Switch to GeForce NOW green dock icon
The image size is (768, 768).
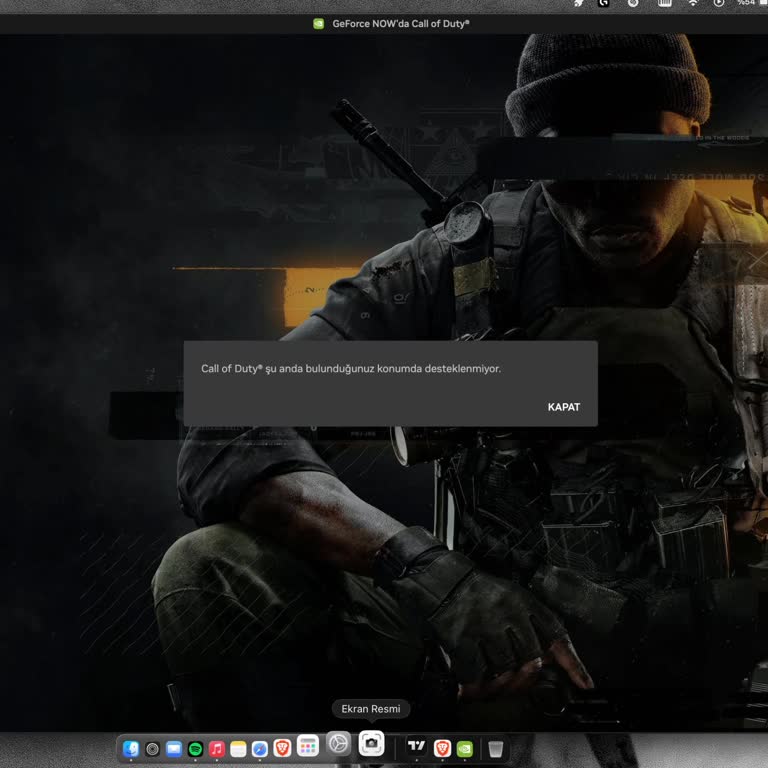[464, 748]
